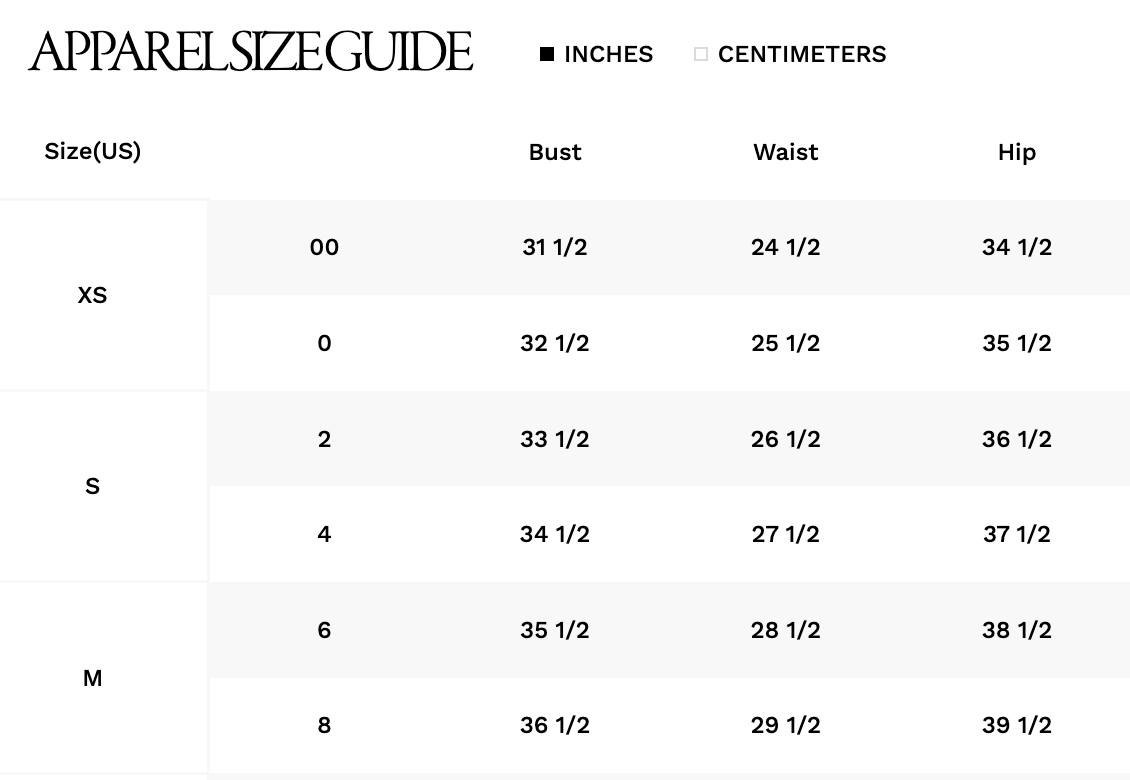Click waist value 28 1/2 for size 6

[786, 630]
